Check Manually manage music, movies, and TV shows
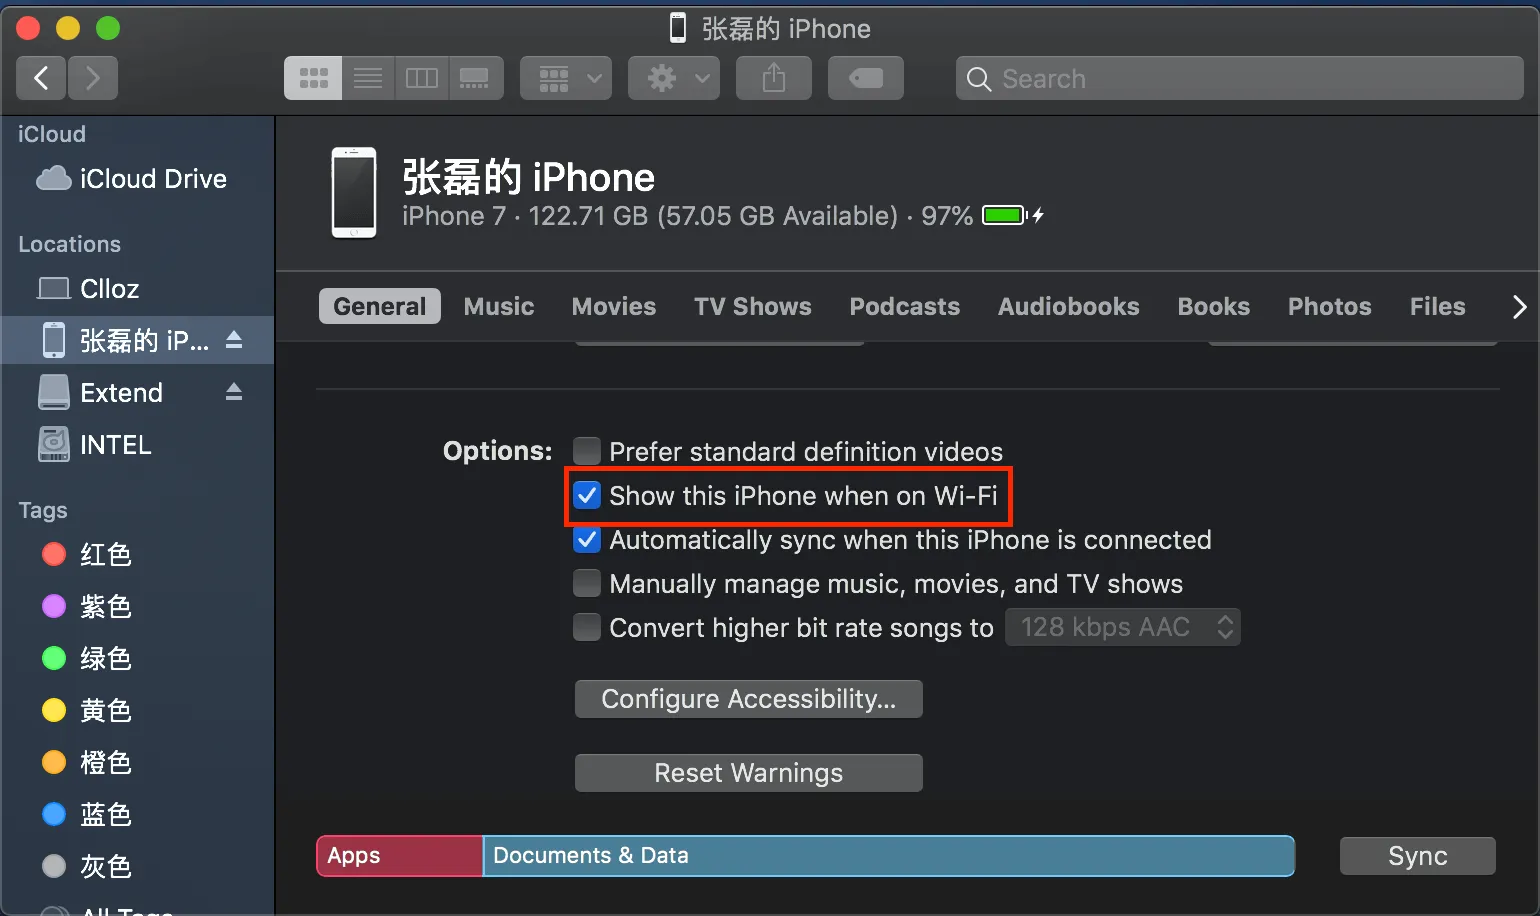 click(x=587, y=583)
